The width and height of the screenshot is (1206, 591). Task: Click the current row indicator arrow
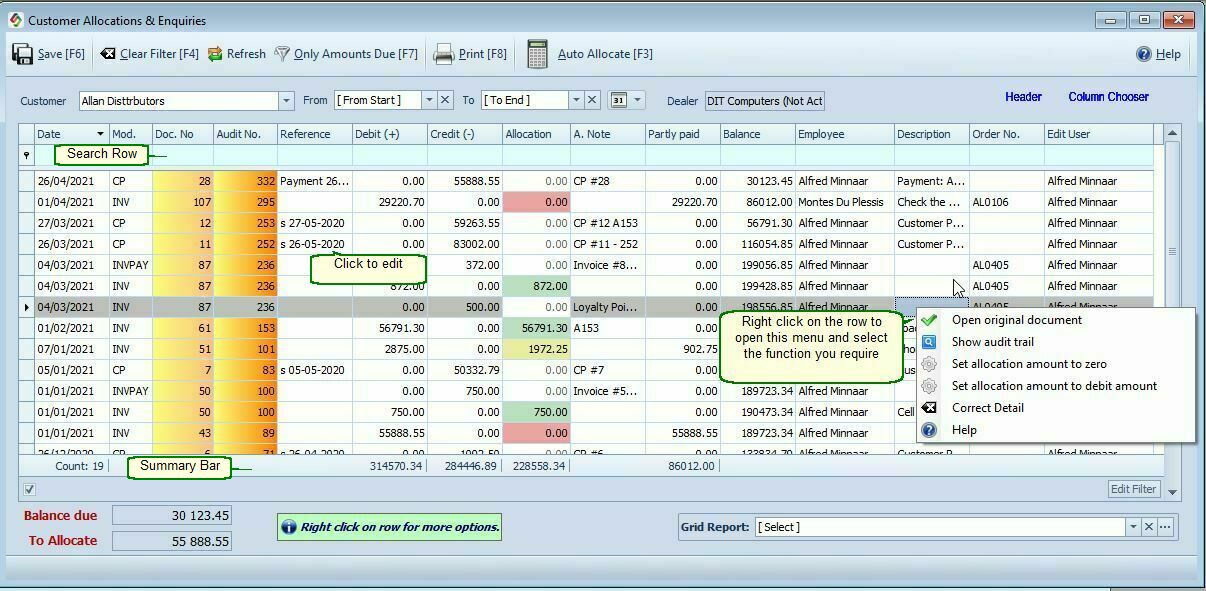[x=26, y=307]
